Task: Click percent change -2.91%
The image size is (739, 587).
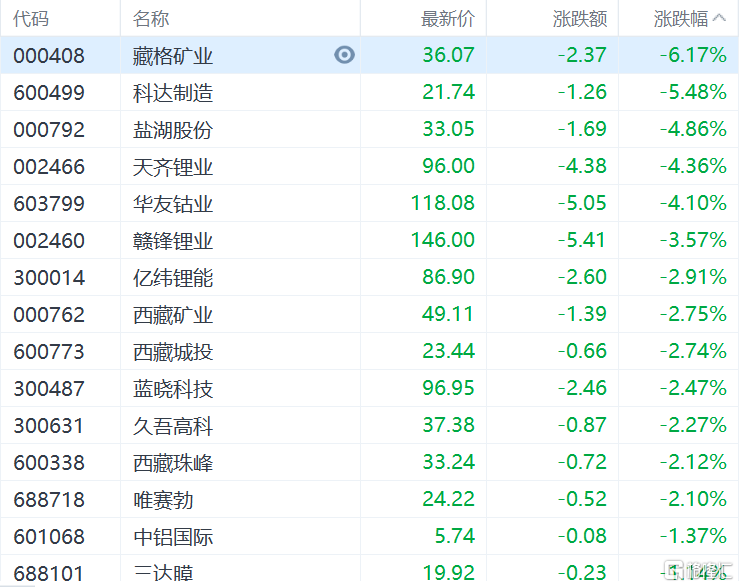Action: [693, 277]
